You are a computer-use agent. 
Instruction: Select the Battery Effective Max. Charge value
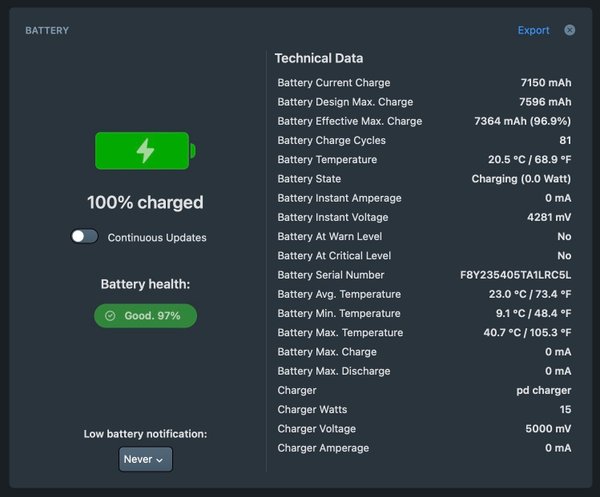522,121
